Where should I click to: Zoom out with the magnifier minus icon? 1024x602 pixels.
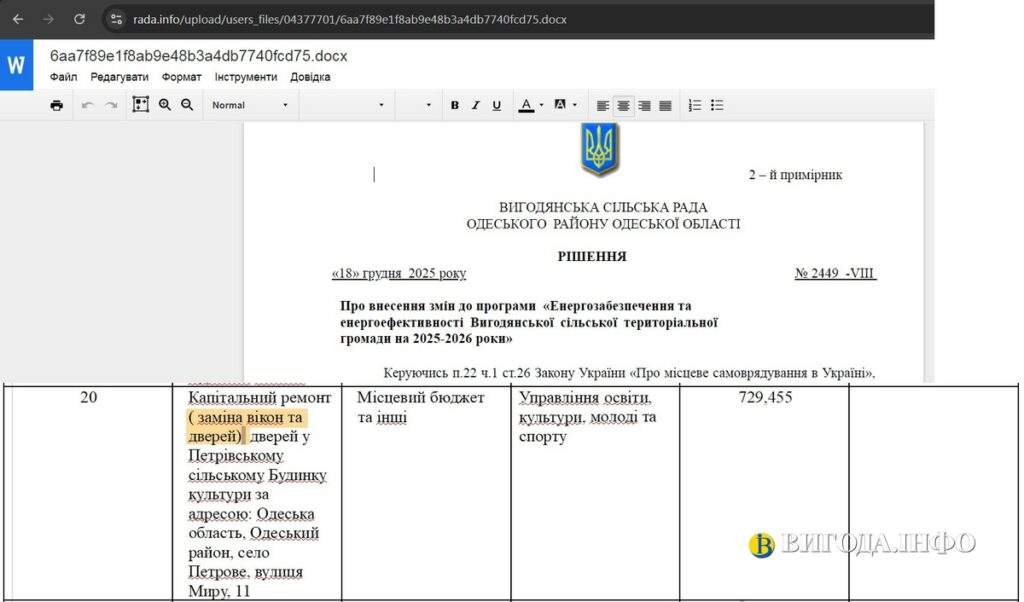pyautogui.click(x=187, y=105)
